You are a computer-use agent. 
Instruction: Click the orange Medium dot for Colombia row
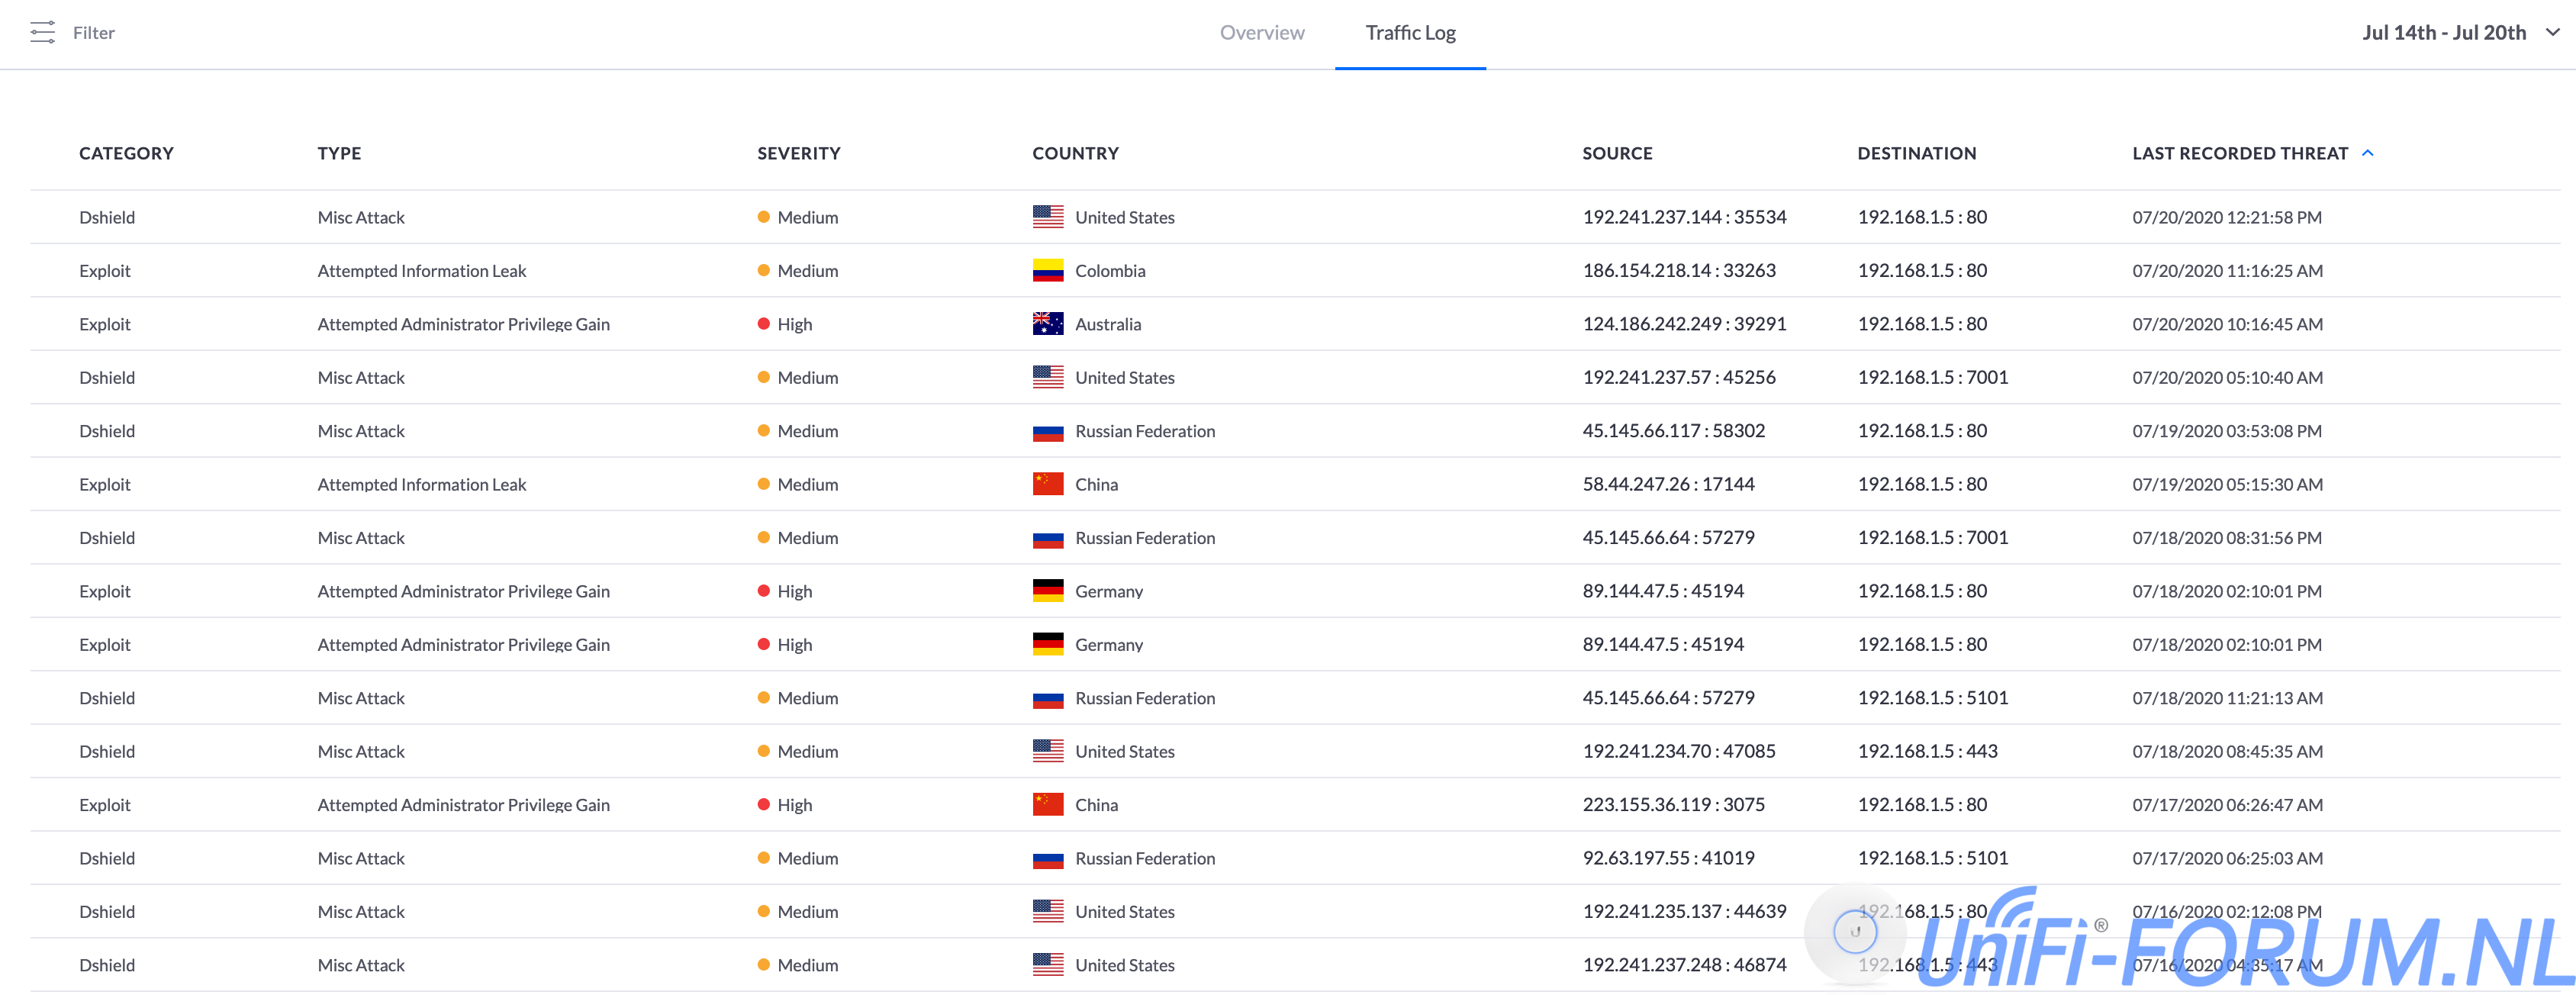tap(763, 271)
